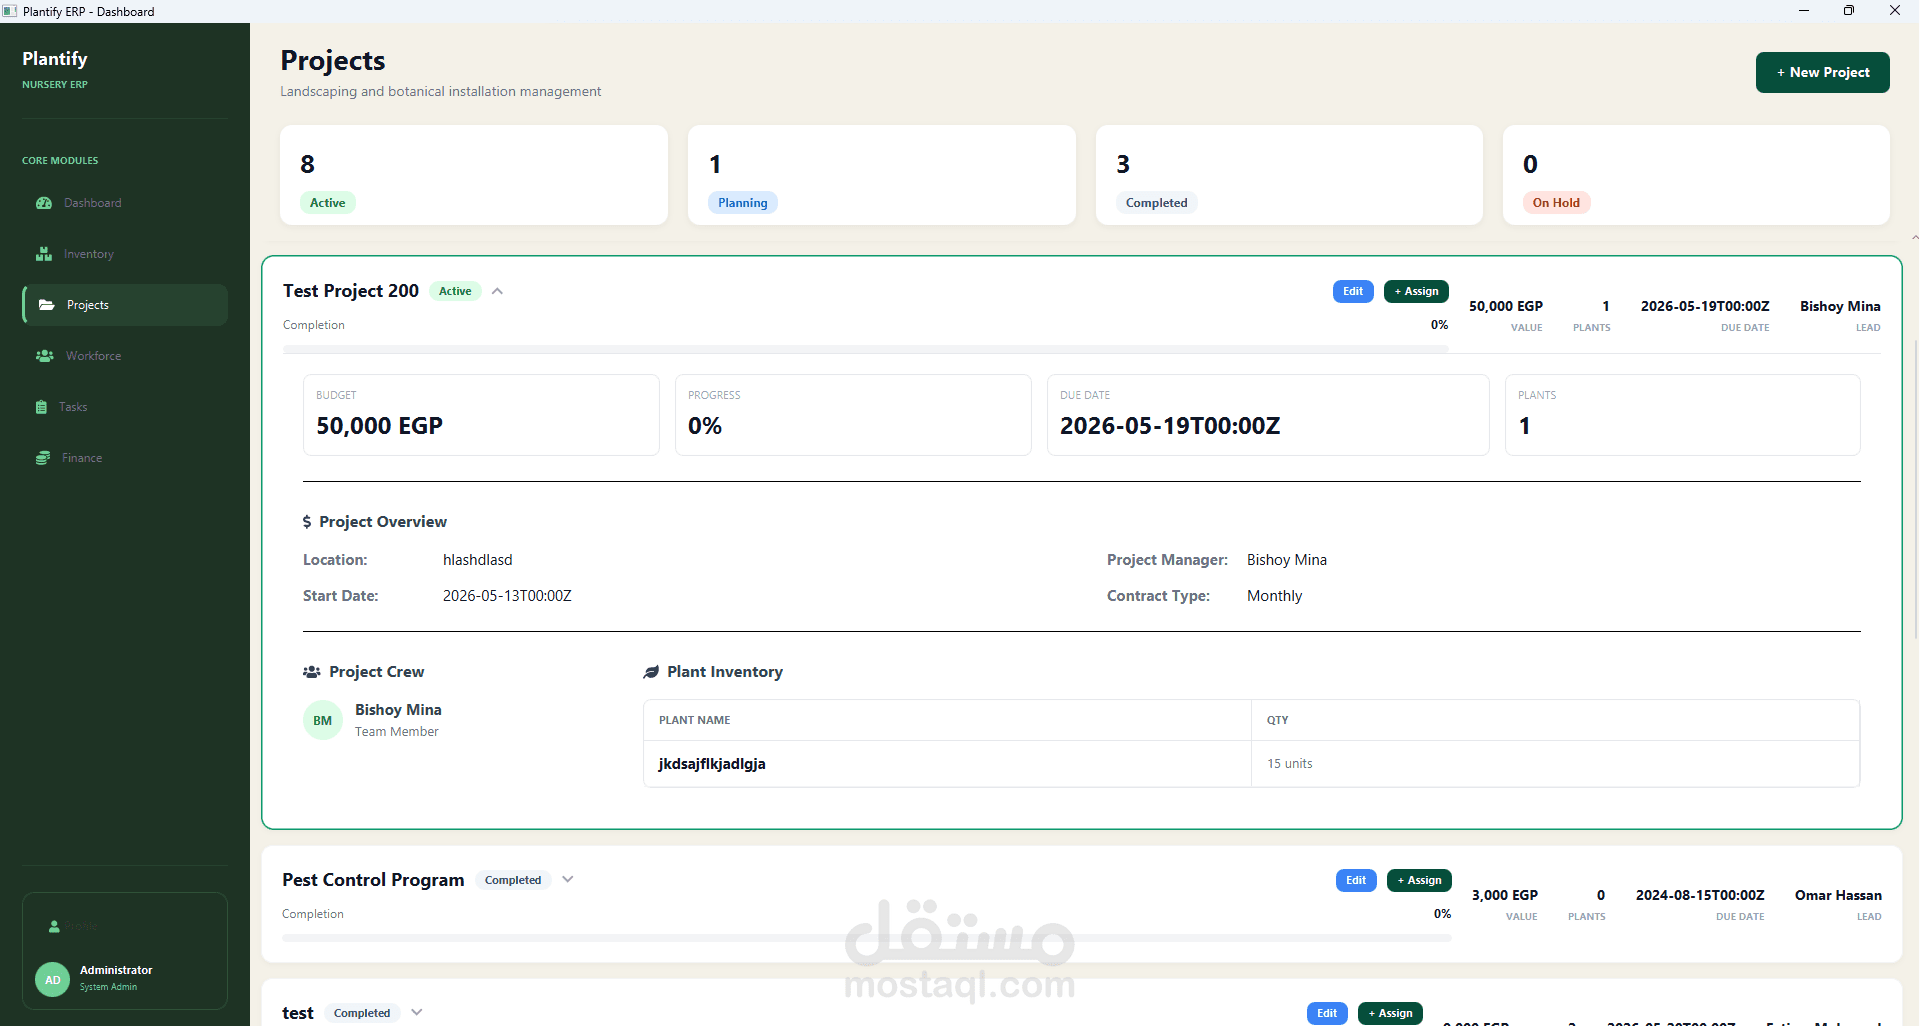Click the Completed badge on 'test' project
1920x1026 pixels.
(362, 1013)
